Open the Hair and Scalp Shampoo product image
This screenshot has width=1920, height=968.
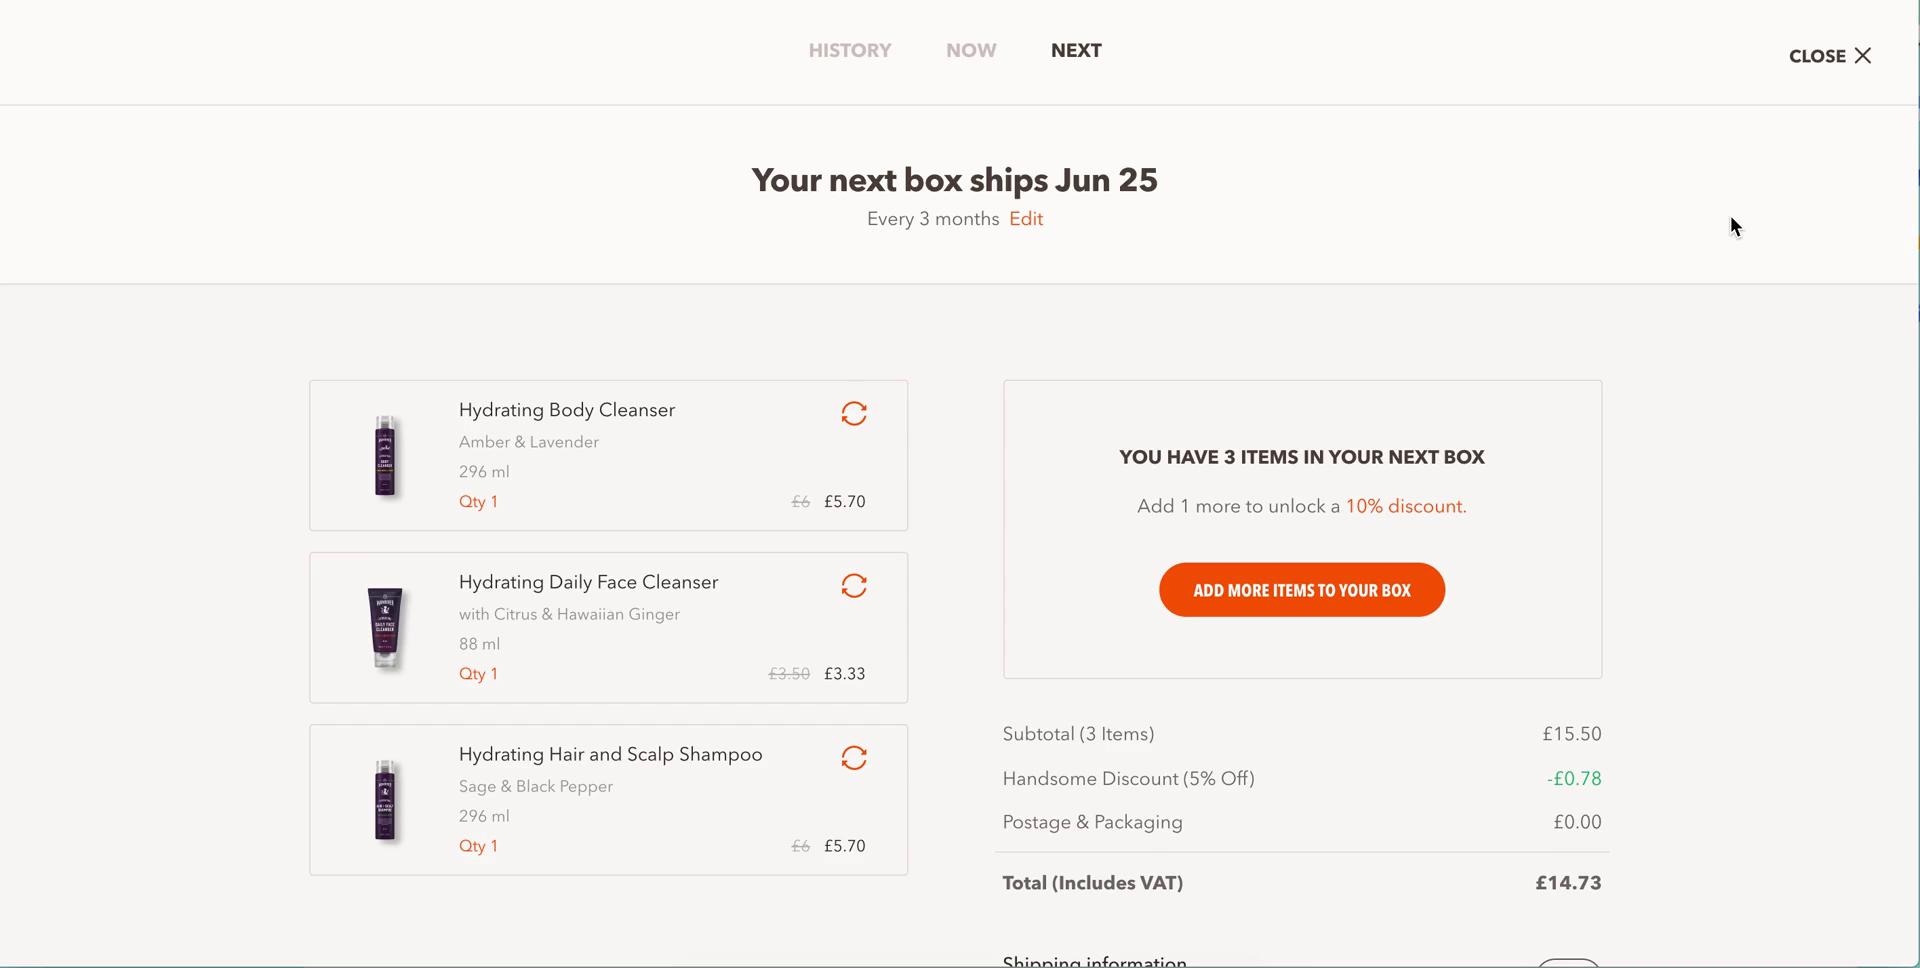385,800
